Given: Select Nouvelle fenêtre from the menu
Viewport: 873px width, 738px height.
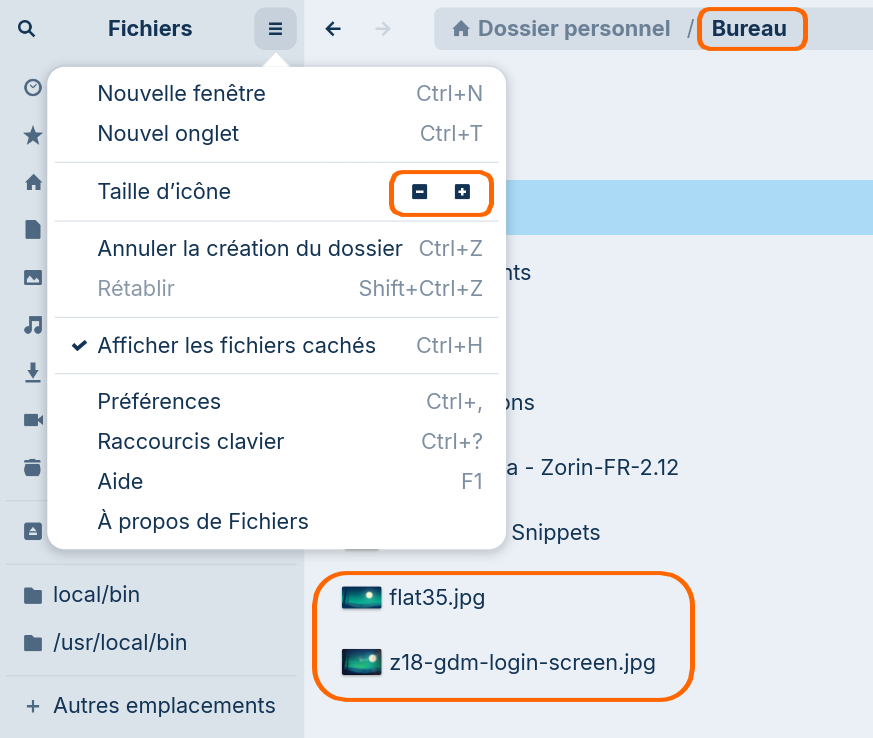Looking at the screenshot, I should (x=181, y=94).
